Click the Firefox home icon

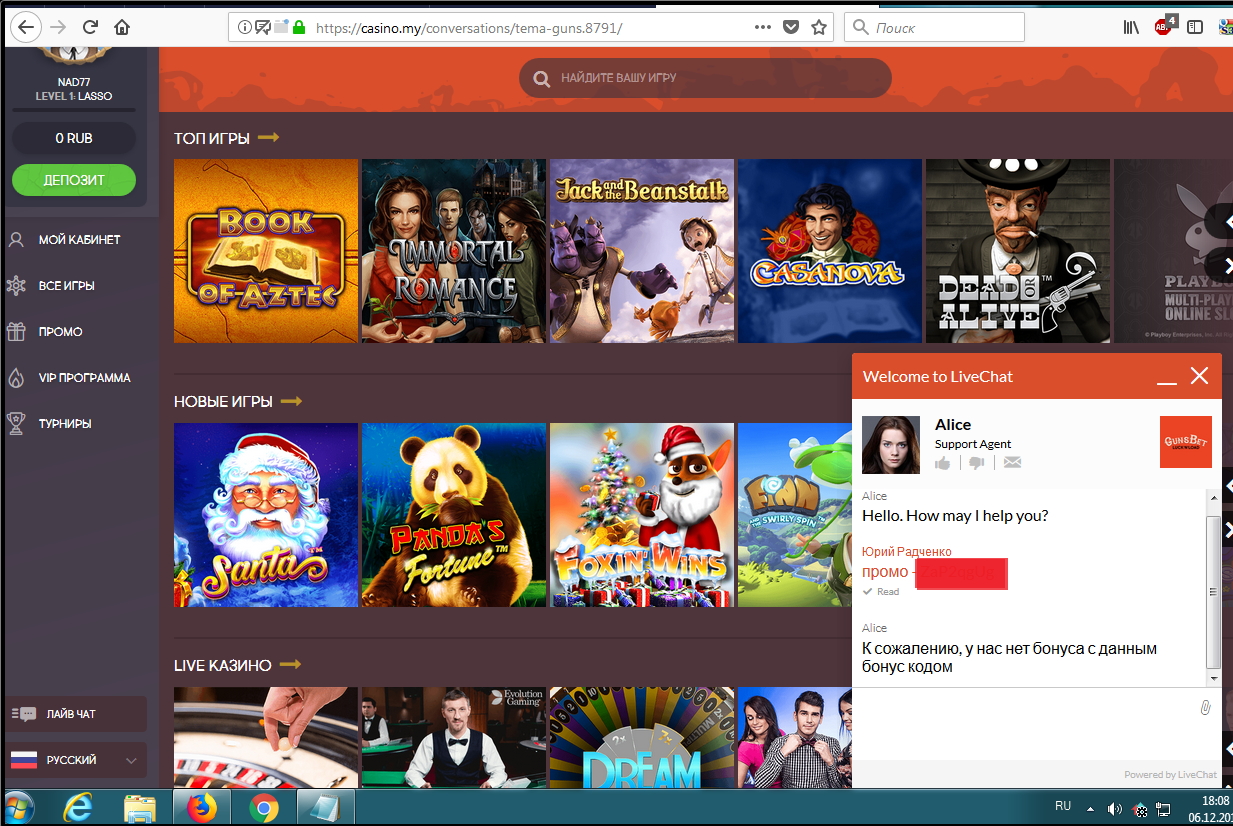click(x=122, y=27)
